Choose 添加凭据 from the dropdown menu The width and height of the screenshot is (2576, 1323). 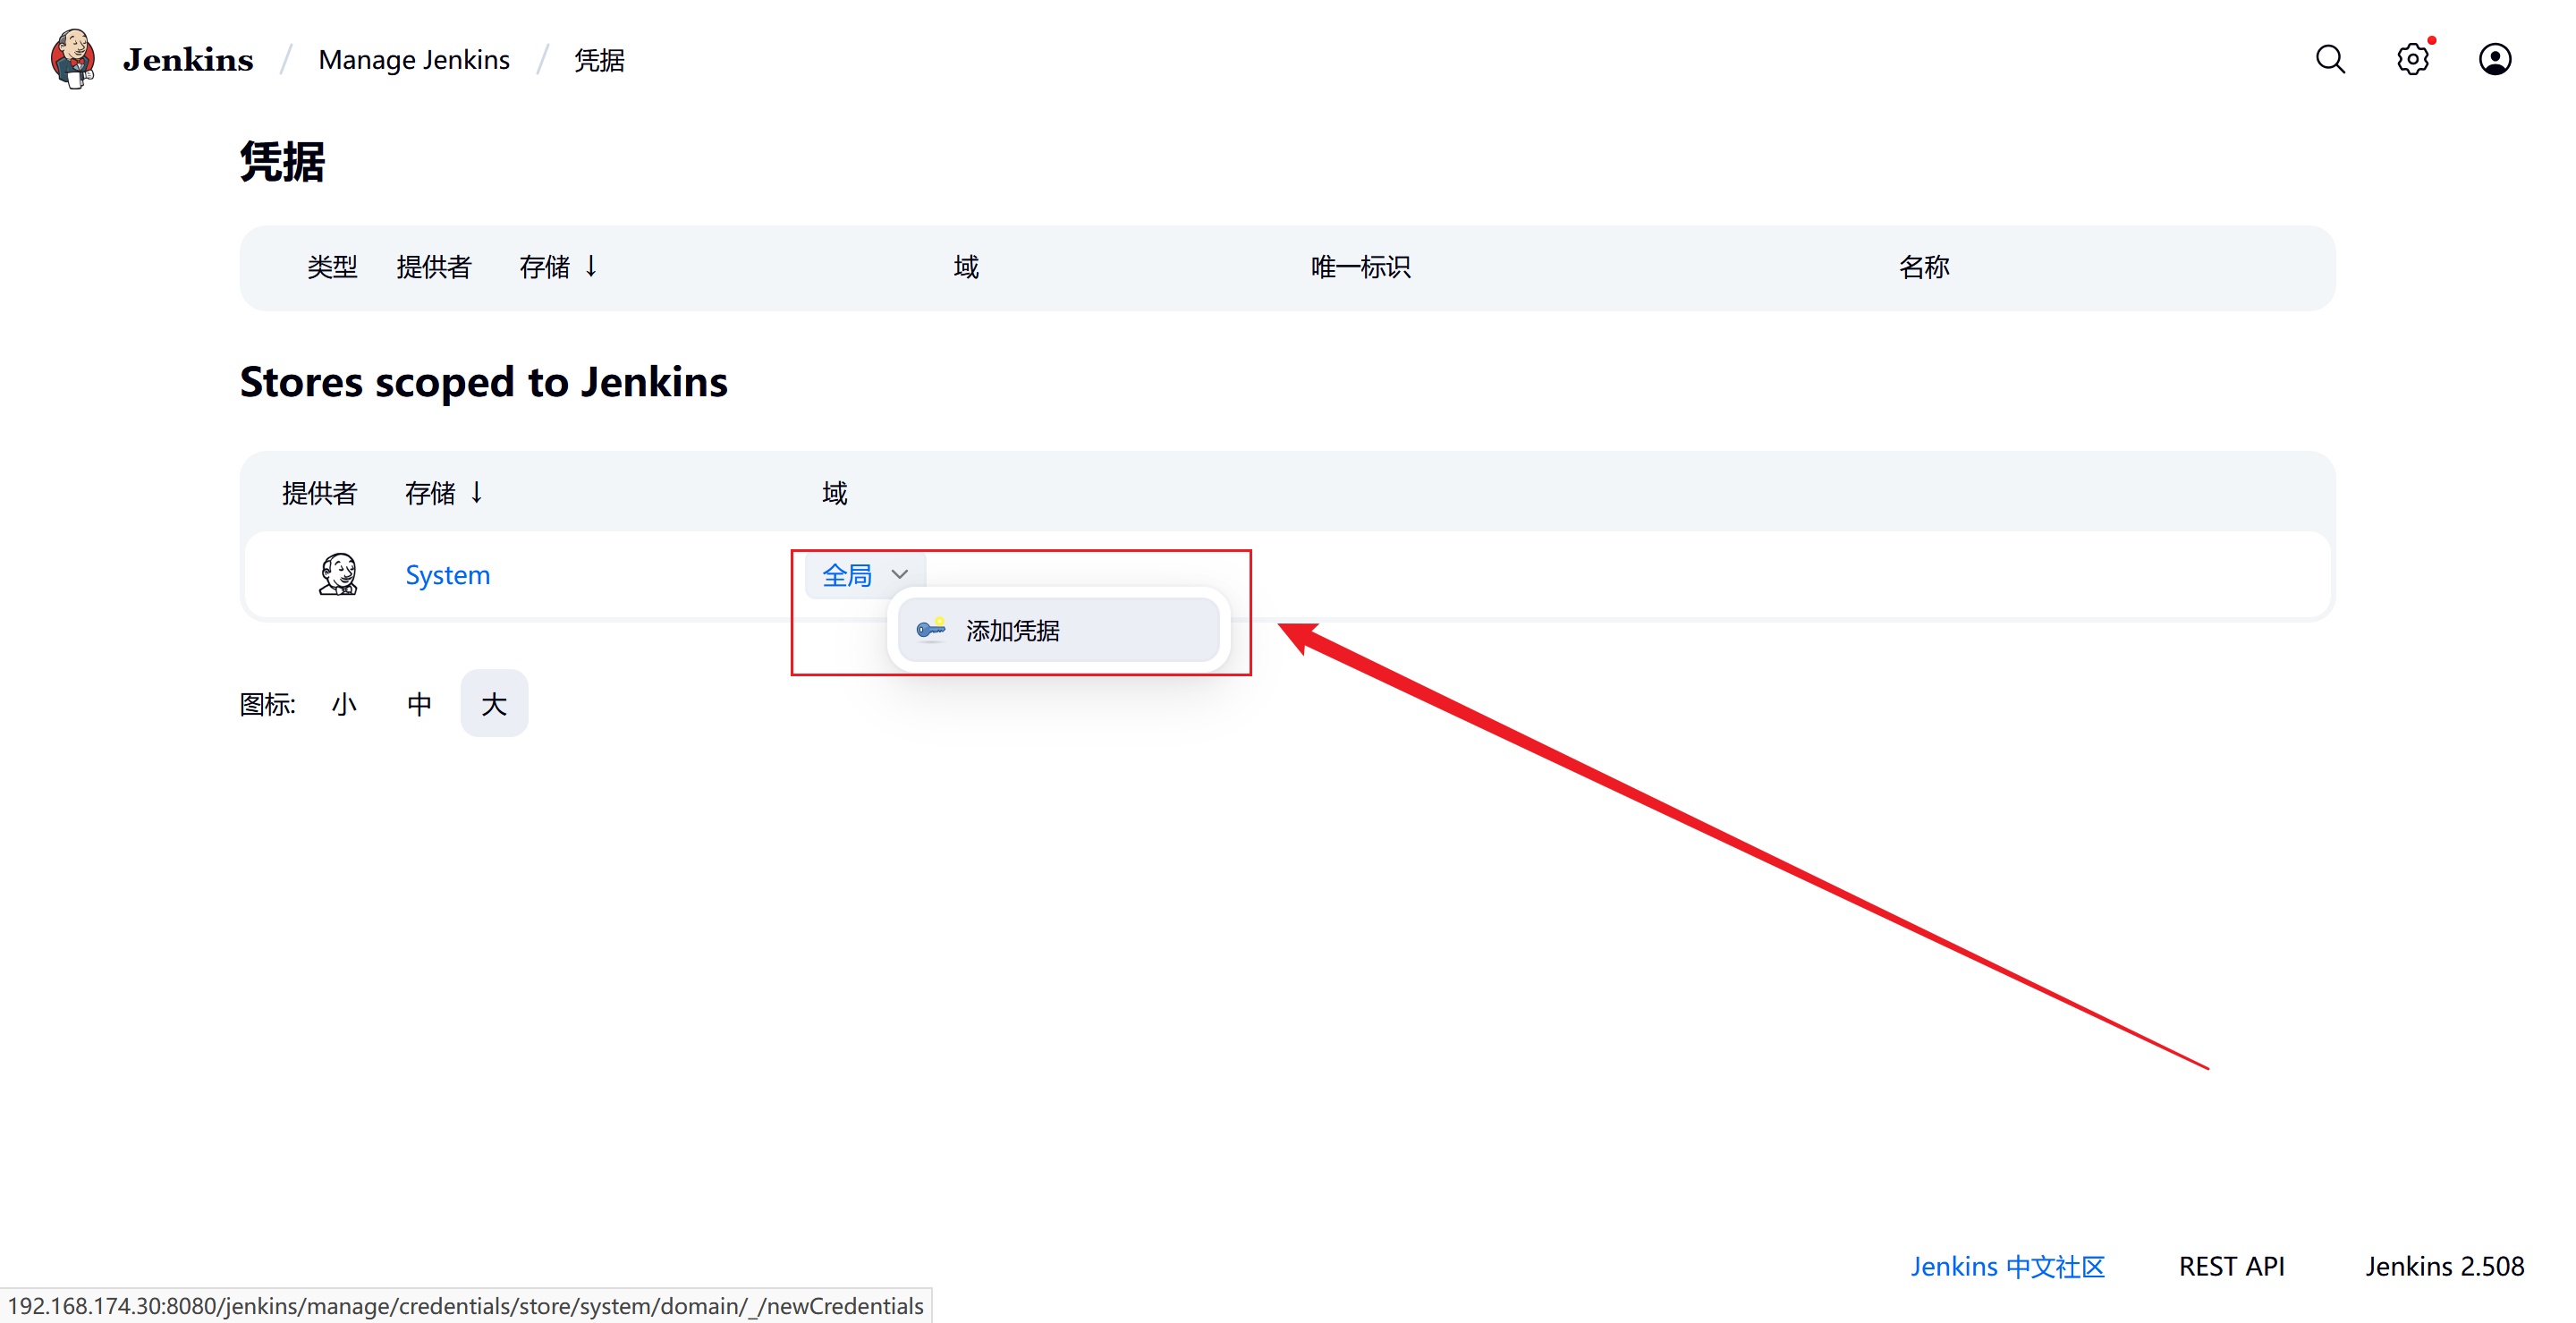click(1012, 631)
